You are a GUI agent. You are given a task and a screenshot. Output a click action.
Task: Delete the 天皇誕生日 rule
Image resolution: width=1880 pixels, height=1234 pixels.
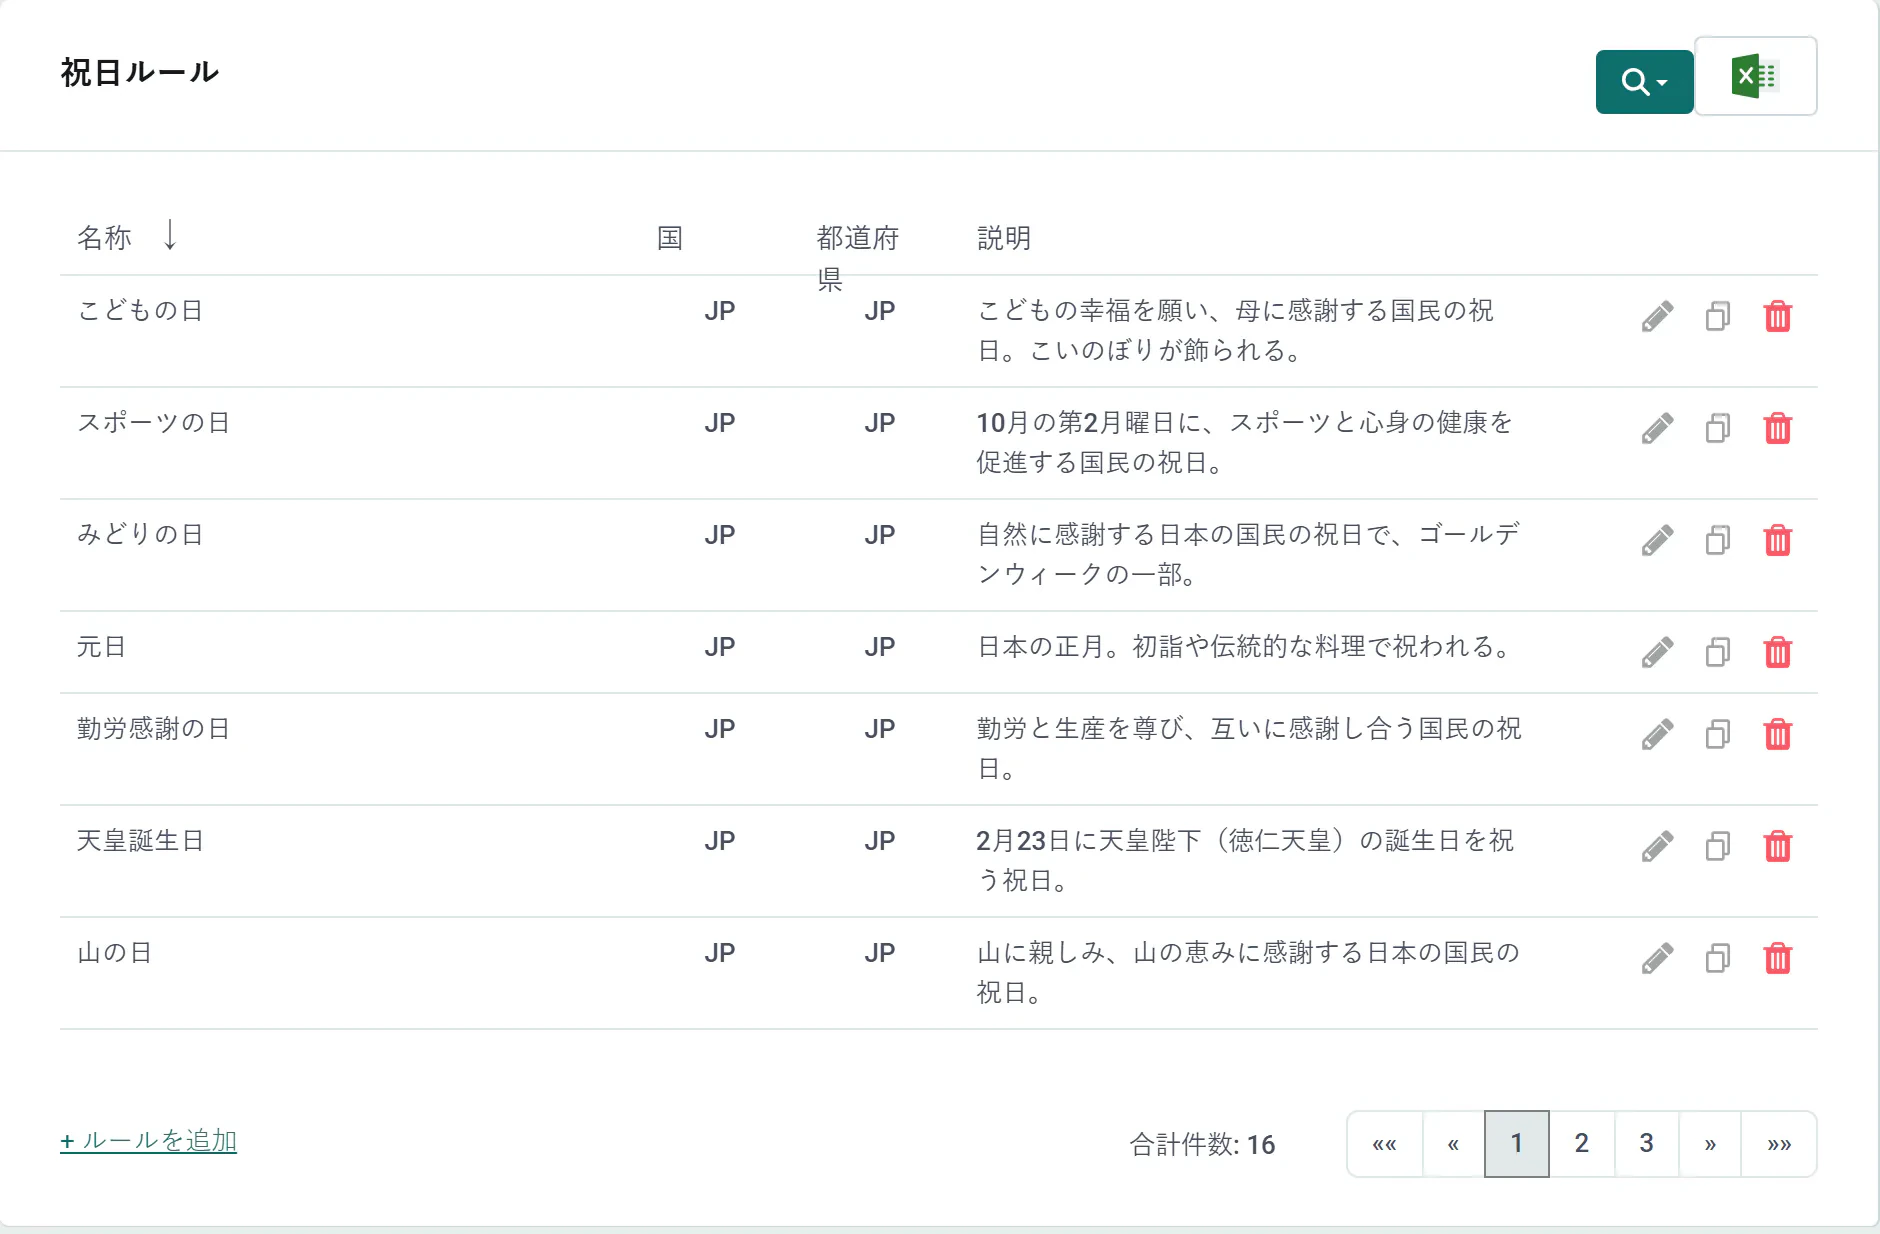(x=1778, y=847)
